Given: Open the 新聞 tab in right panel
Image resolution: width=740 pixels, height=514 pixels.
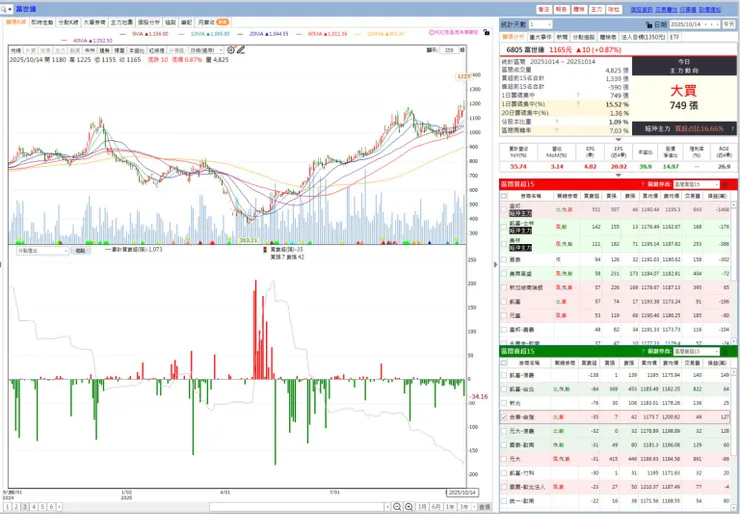Looking at the screenshot, I should click(x=562, y=37).
